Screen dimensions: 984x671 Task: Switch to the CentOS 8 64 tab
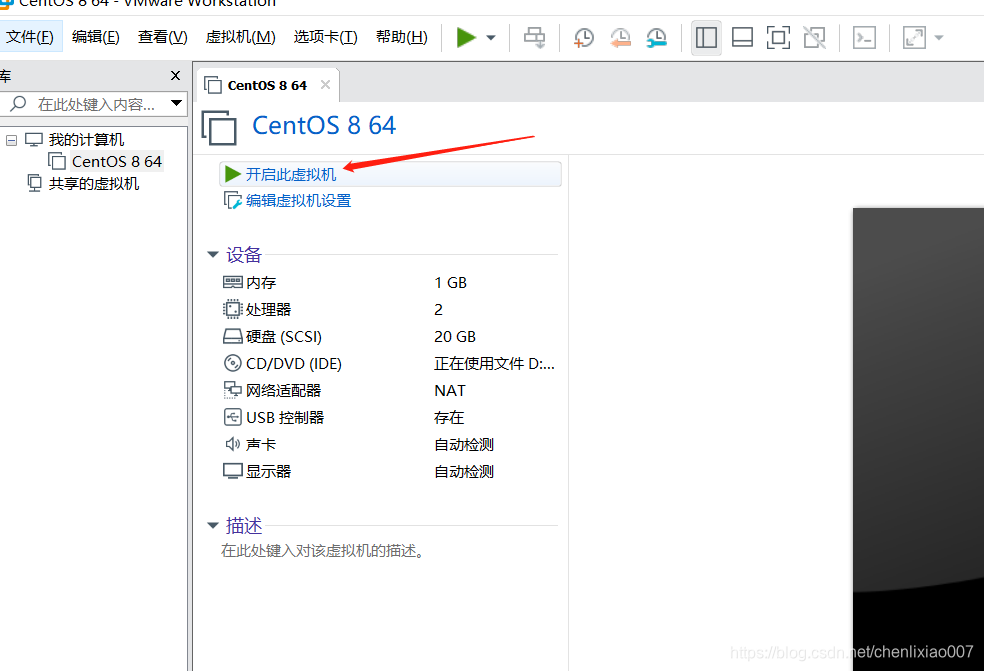click(267, 85)
